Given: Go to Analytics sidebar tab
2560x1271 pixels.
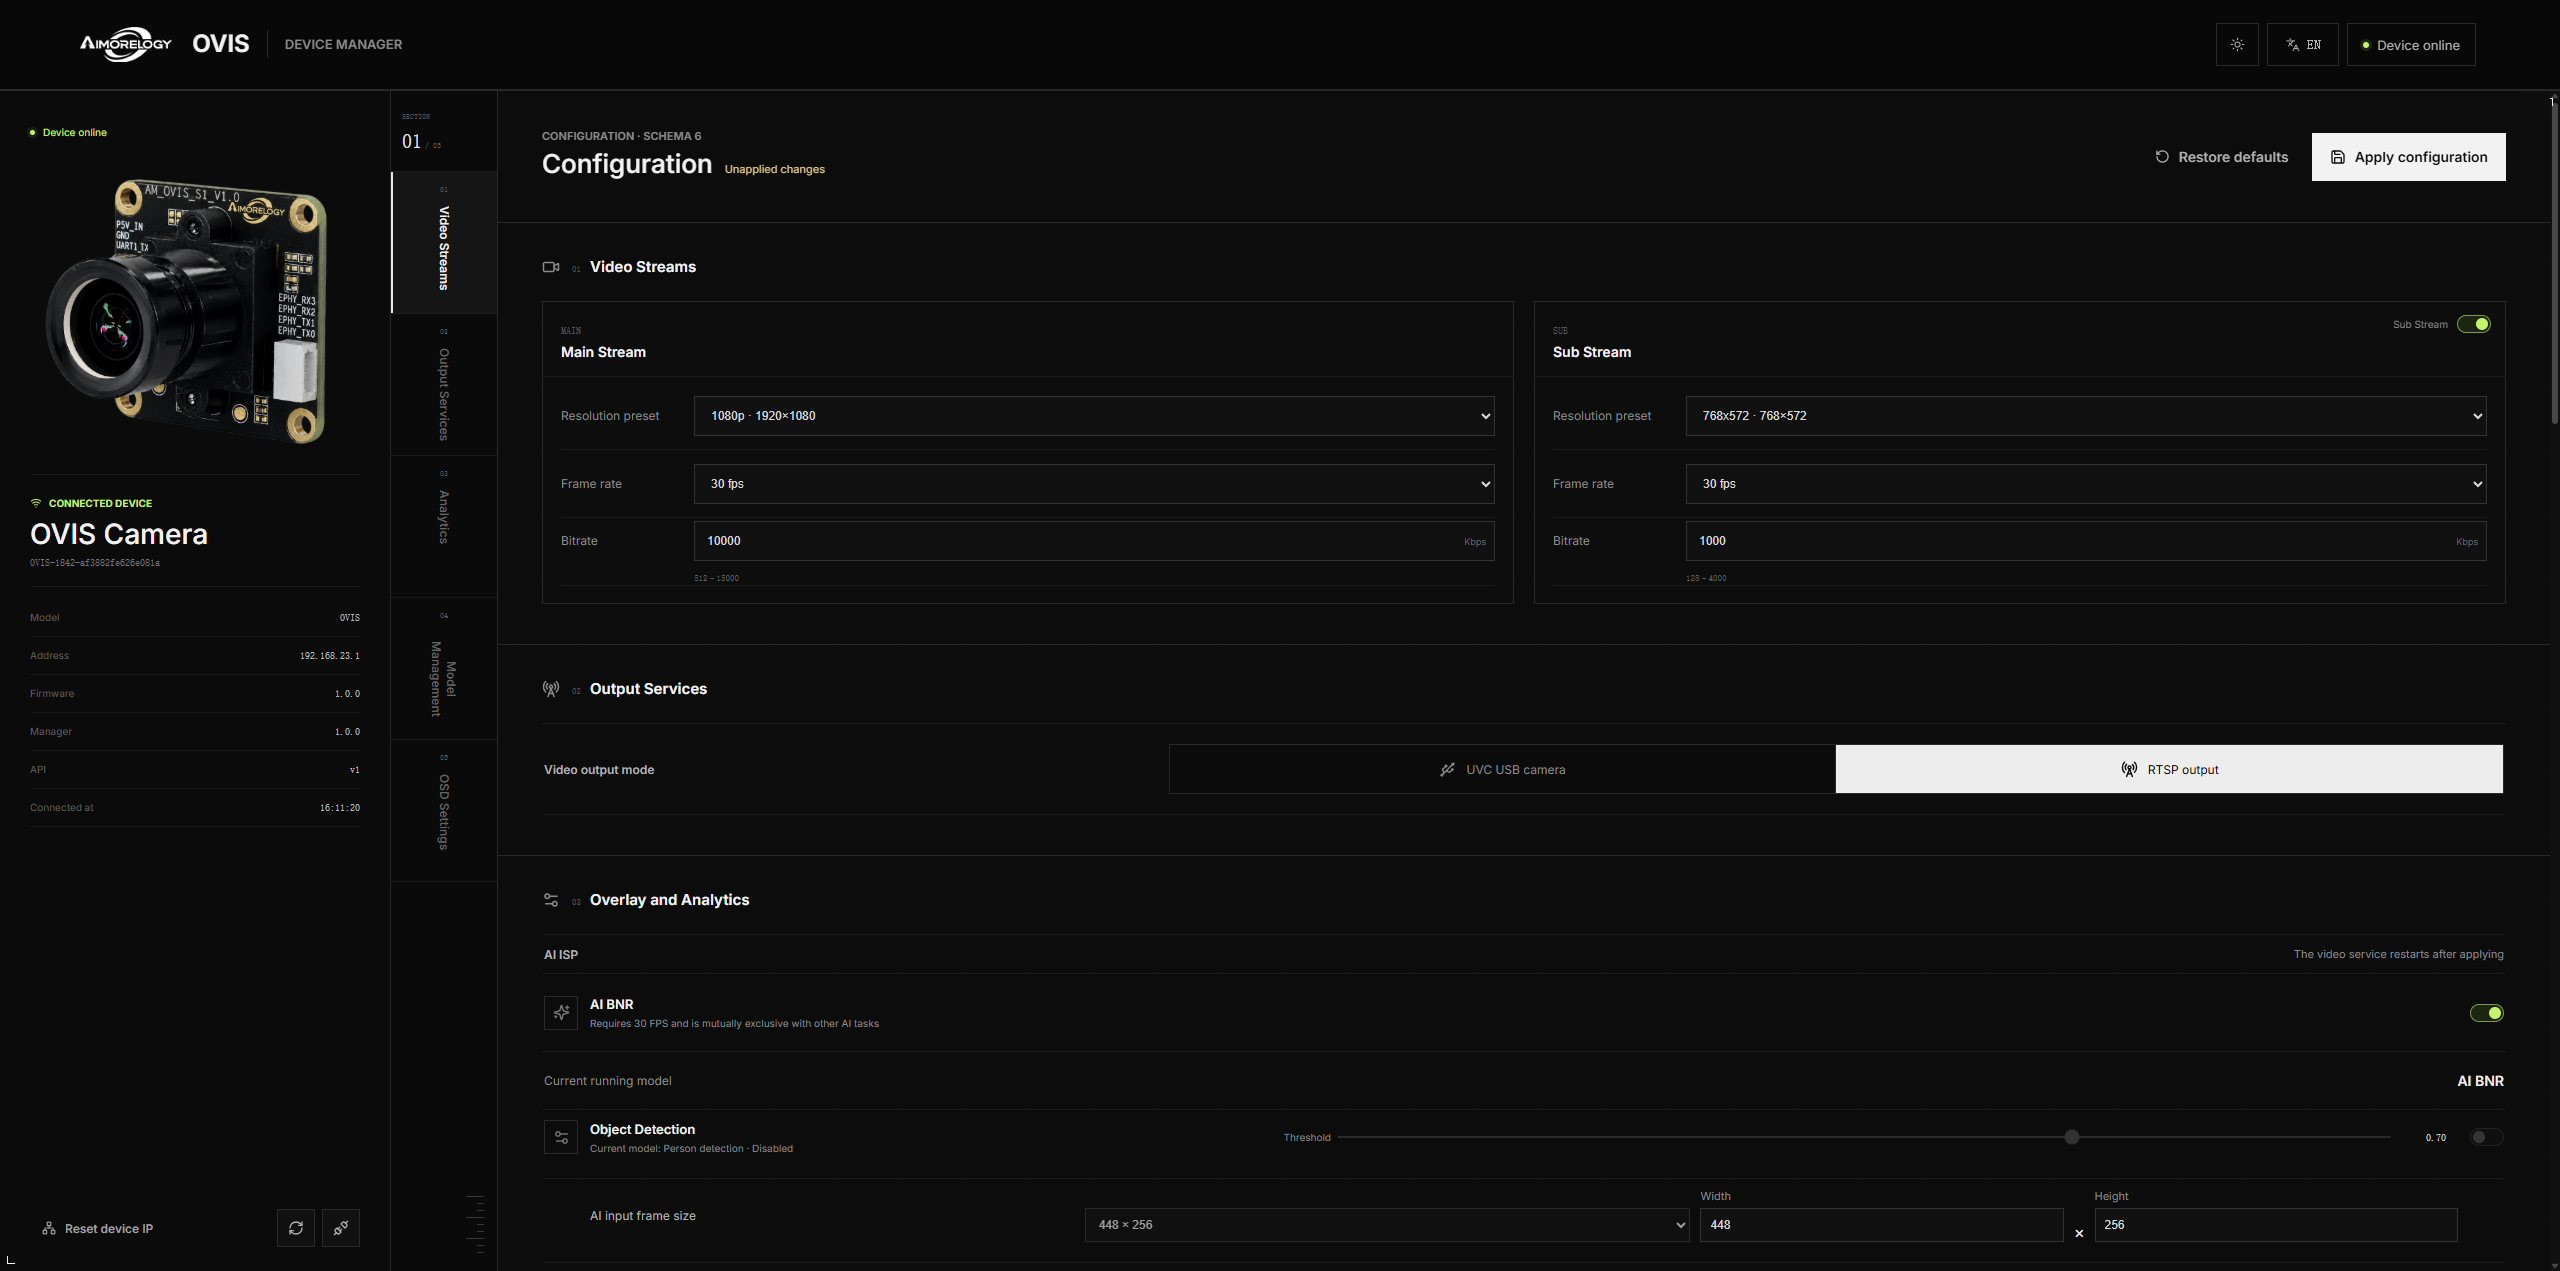Looking at the screenshot, I should [x=444, y=527].
